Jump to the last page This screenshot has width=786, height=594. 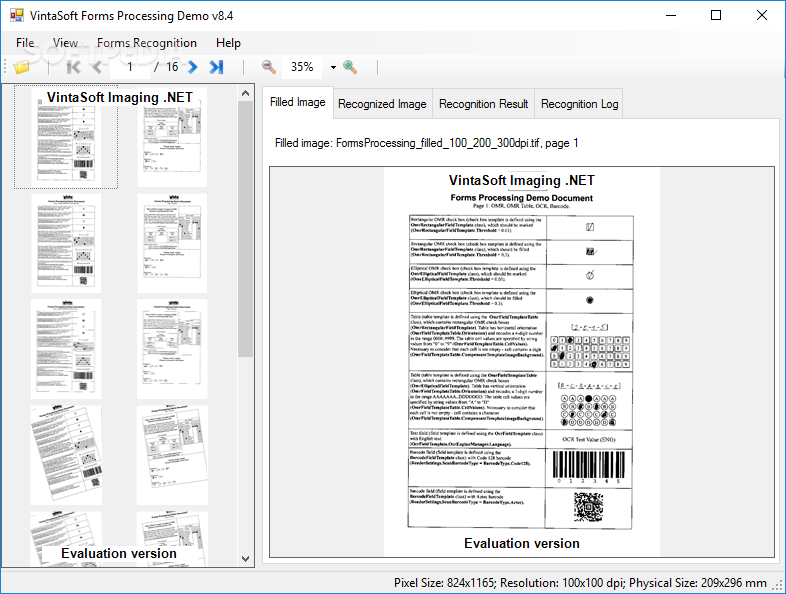point(216,67)
